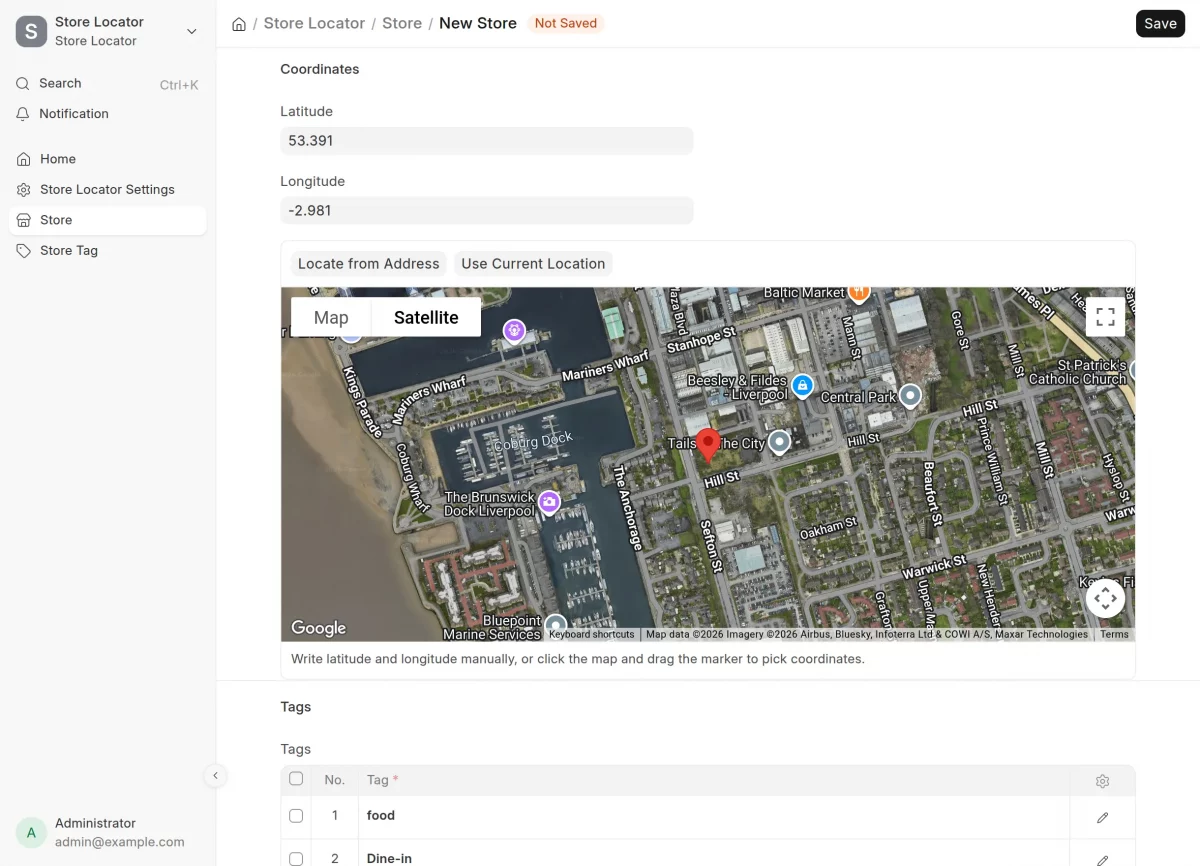Click the home breadcrumb icon
Viewport: 1200px width, 866px height.
coord(239,24)
